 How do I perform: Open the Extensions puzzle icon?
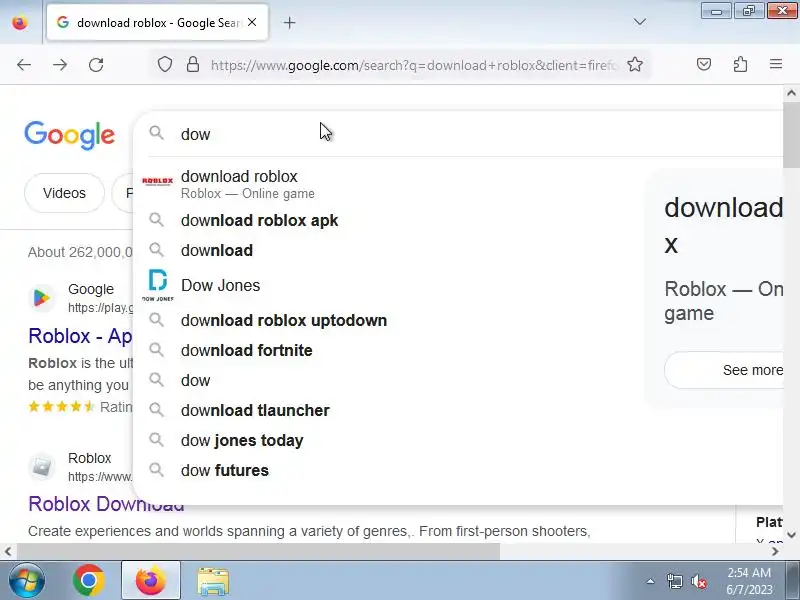(x=740, y=64)
